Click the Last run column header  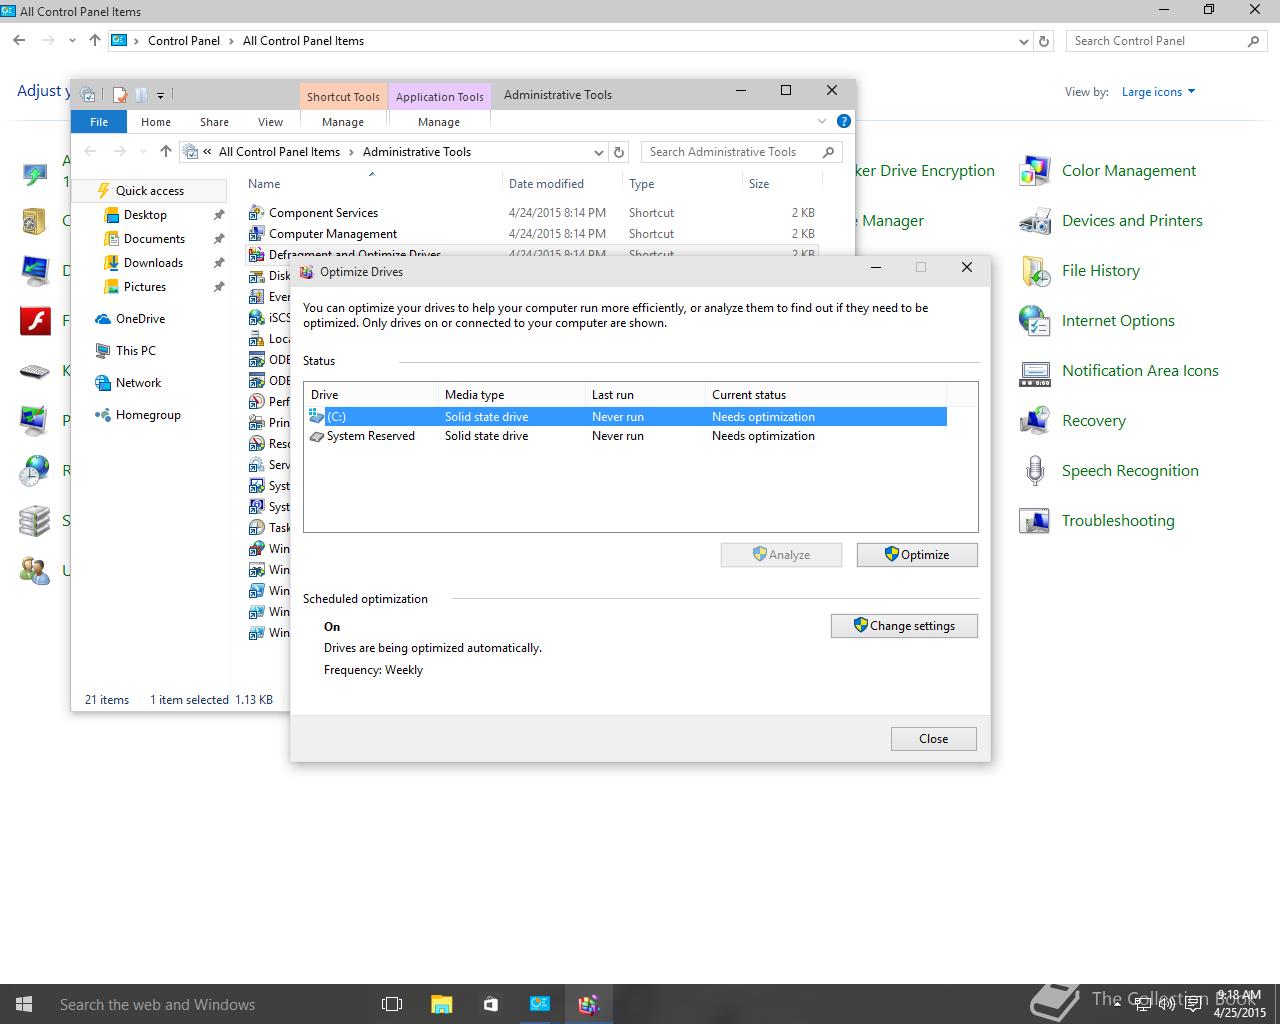click(645, 395)
